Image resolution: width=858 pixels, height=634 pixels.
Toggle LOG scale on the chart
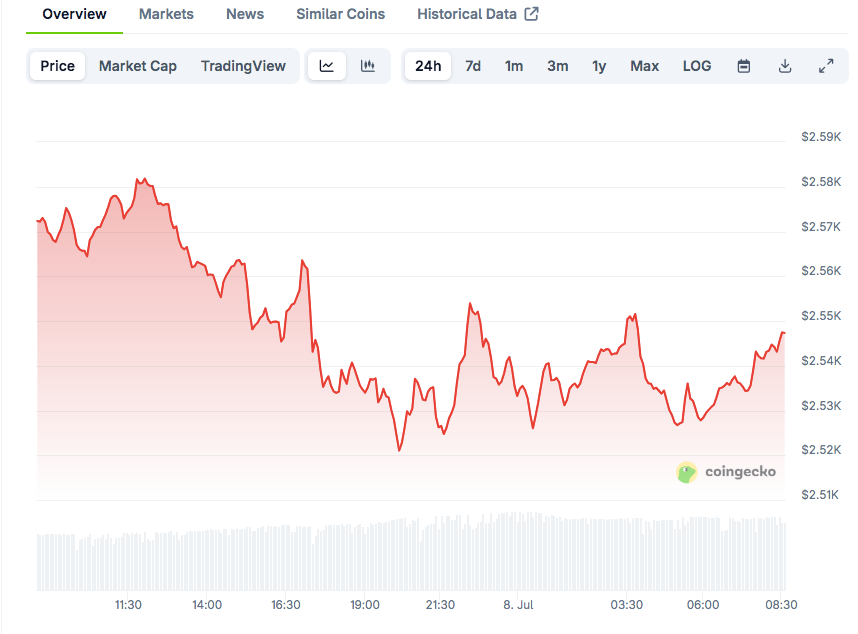(697, 66)
